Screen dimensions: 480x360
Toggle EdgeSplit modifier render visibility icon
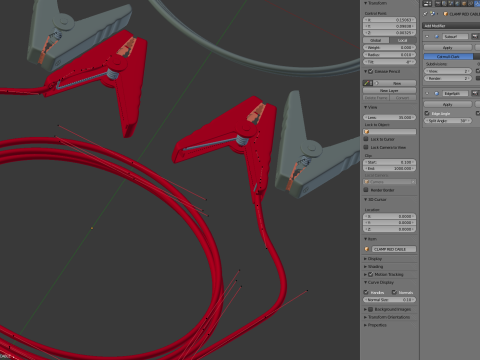tap(475, 93)
